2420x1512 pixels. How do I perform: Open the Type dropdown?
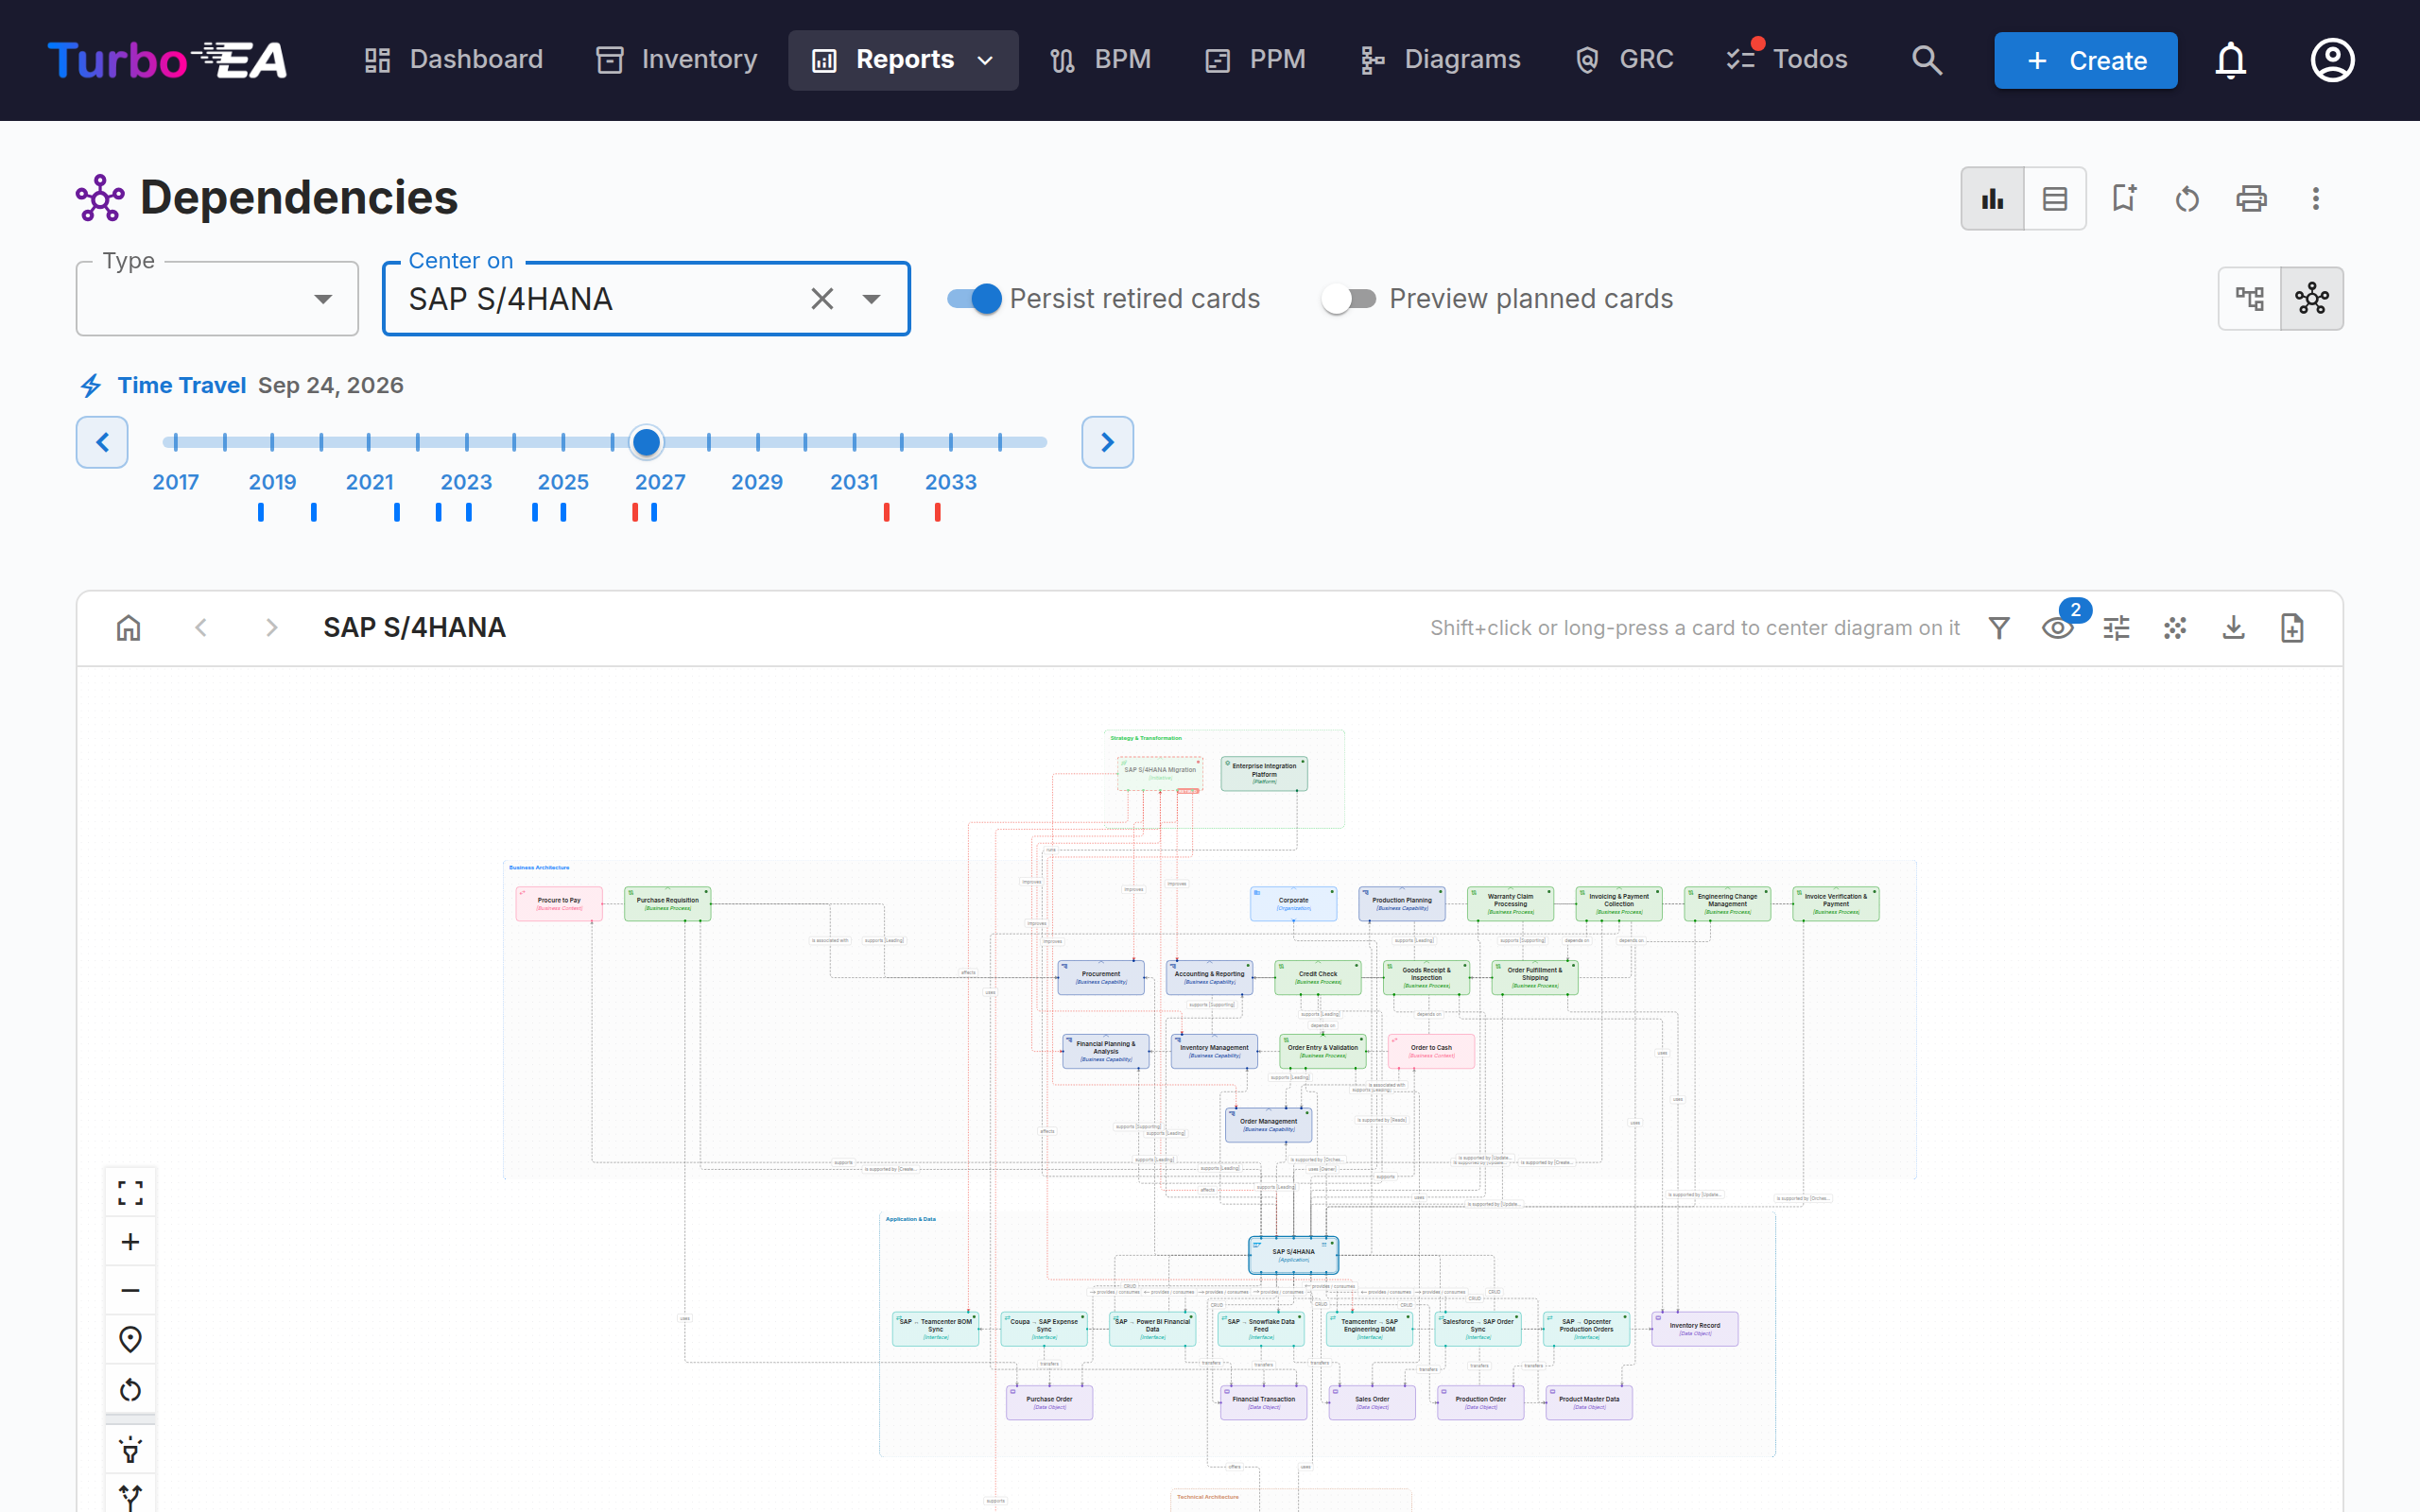(217, 298)
